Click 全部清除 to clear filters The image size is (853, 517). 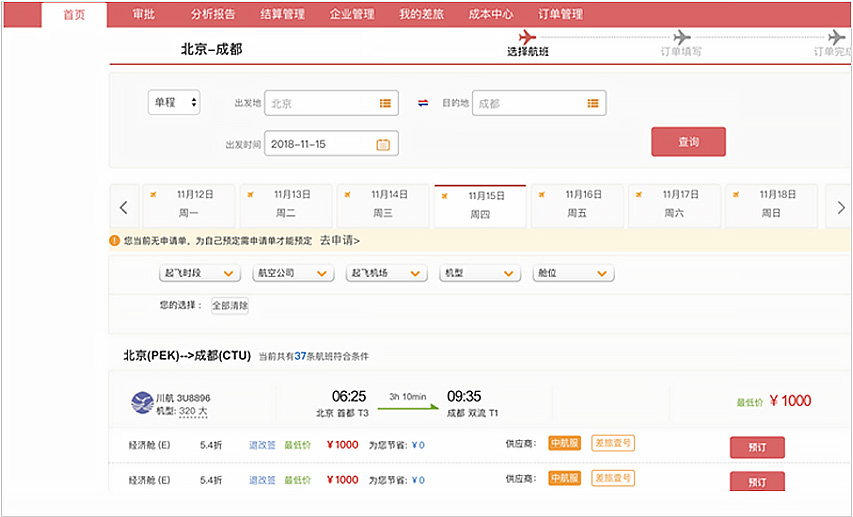(229, 305)
